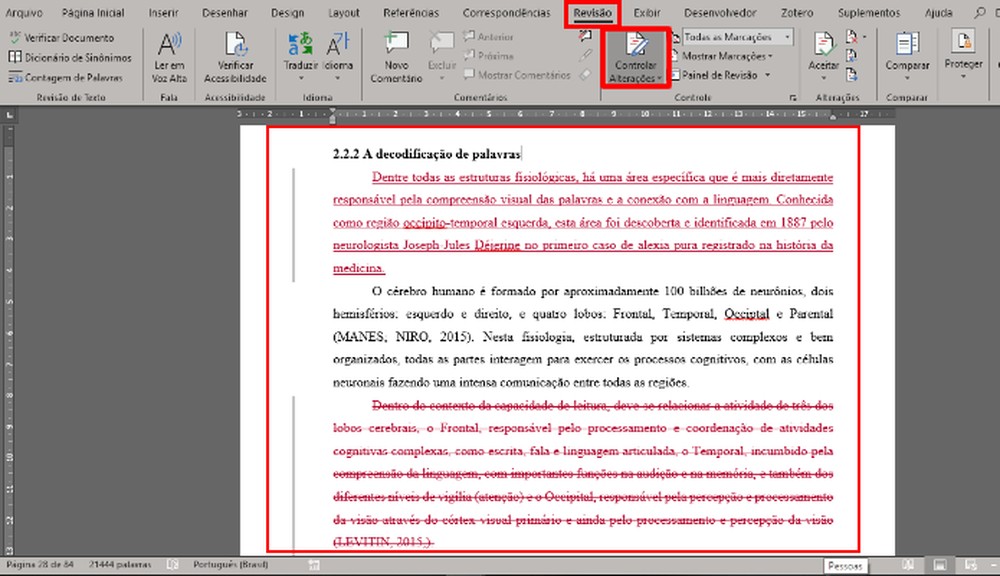The width and height of the screenshot is (1000, 576).
Task: Open the Controle group dialog launcher
Action: [793, 98]
